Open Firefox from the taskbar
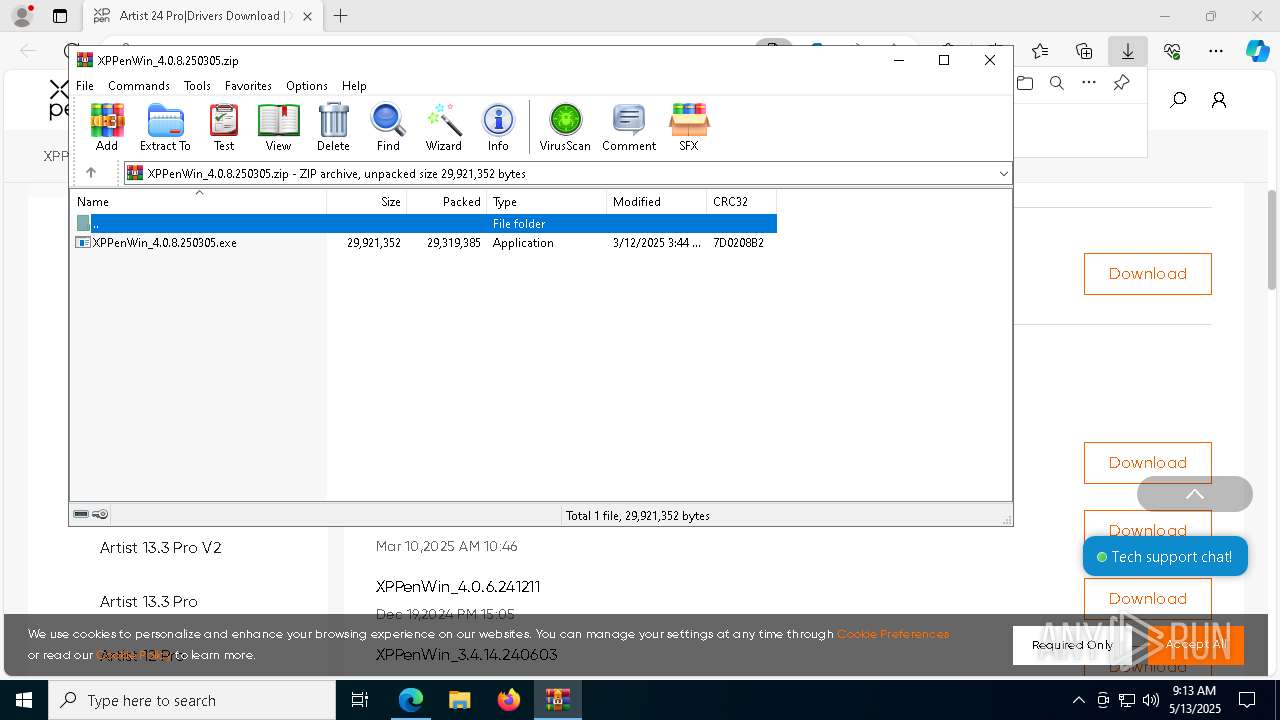The width and height of the screenshot is (1280, 720). coord(509,700)
